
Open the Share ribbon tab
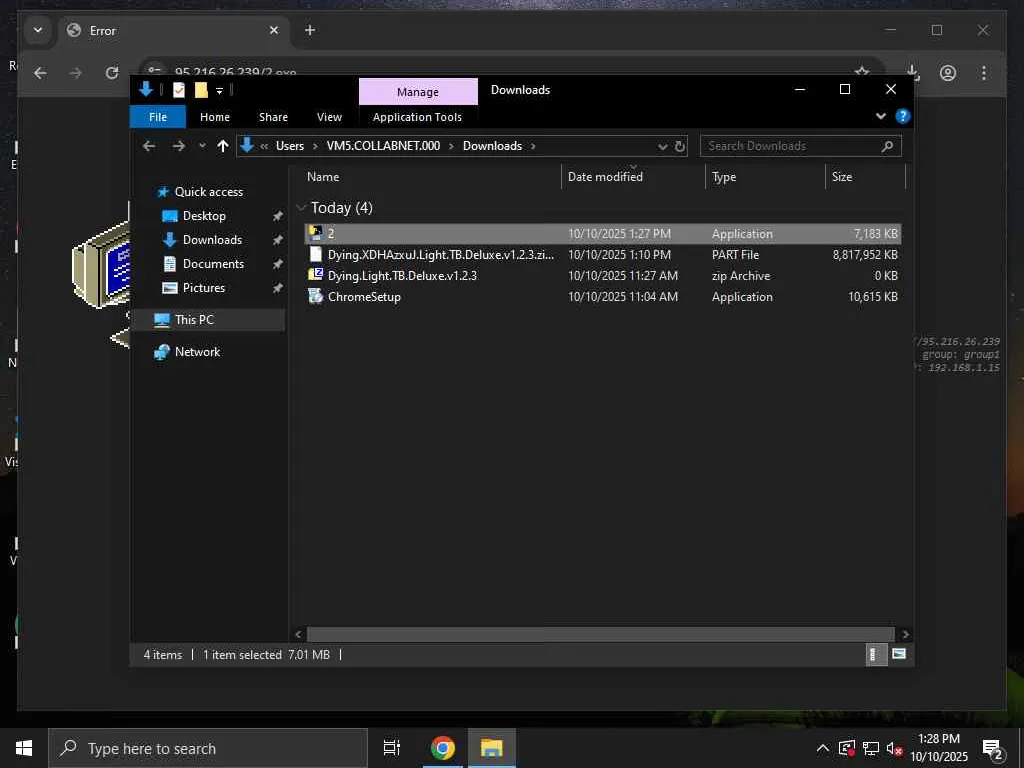point(273,117)
